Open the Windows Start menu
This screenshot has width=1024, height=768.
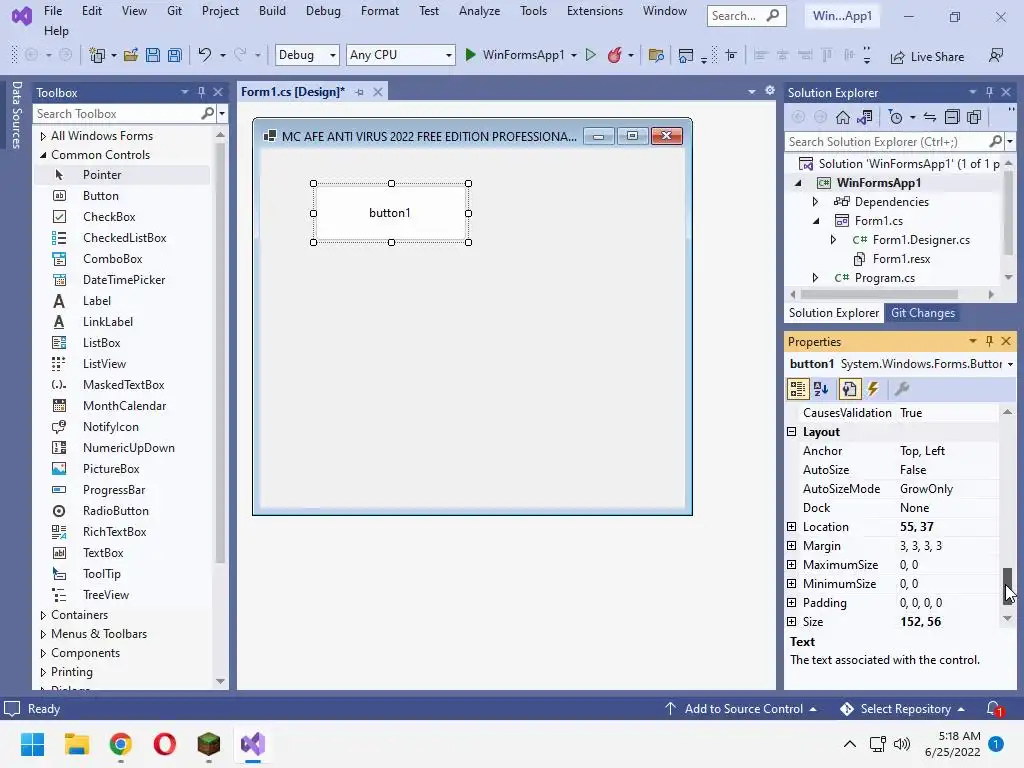[x=33, y=744]
